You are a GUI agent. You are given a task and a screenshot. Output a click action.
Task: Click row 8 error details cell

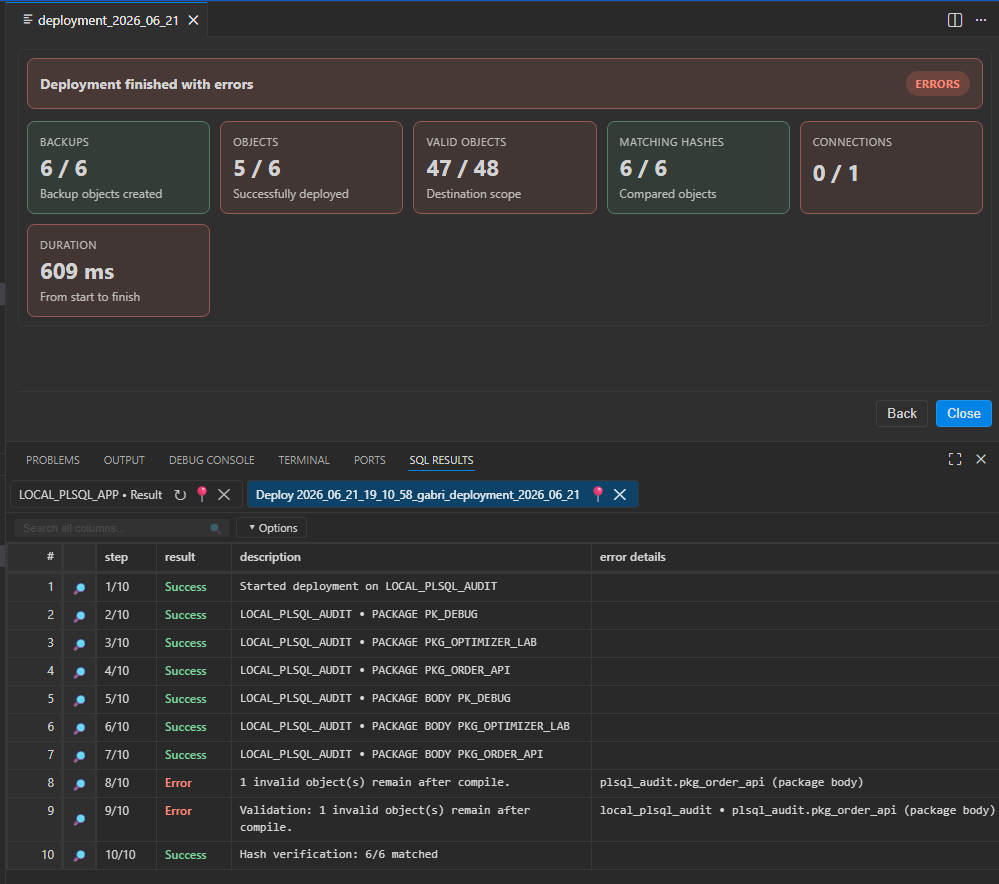[795, 783]
